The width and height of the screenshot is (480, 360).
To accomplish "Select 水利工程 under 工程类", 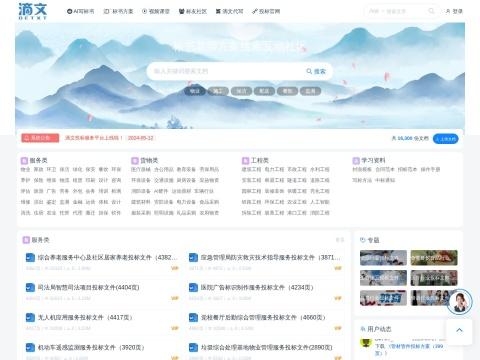I will 320,170.
